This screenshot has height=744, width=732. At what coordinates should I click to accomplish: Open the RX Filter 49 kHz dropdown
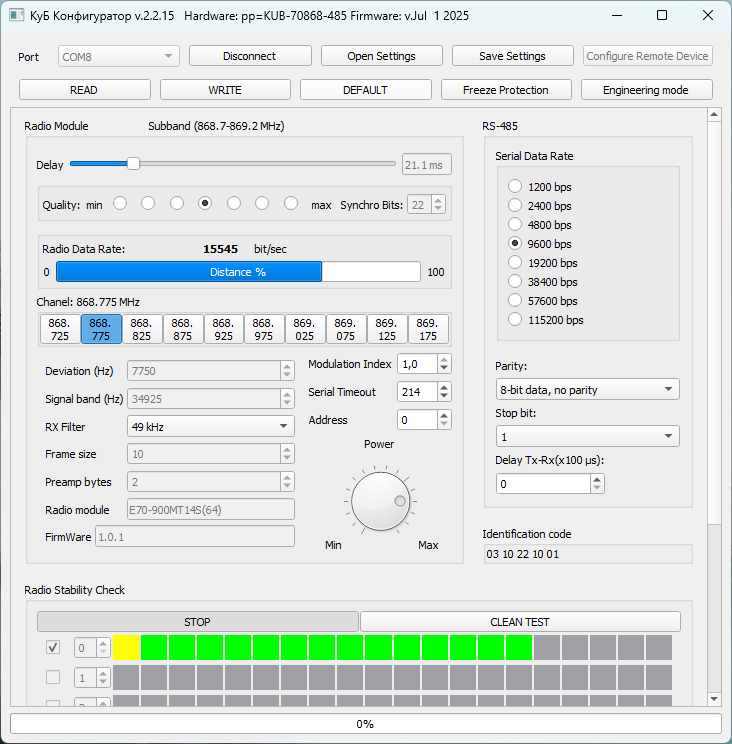coord(211,427)
